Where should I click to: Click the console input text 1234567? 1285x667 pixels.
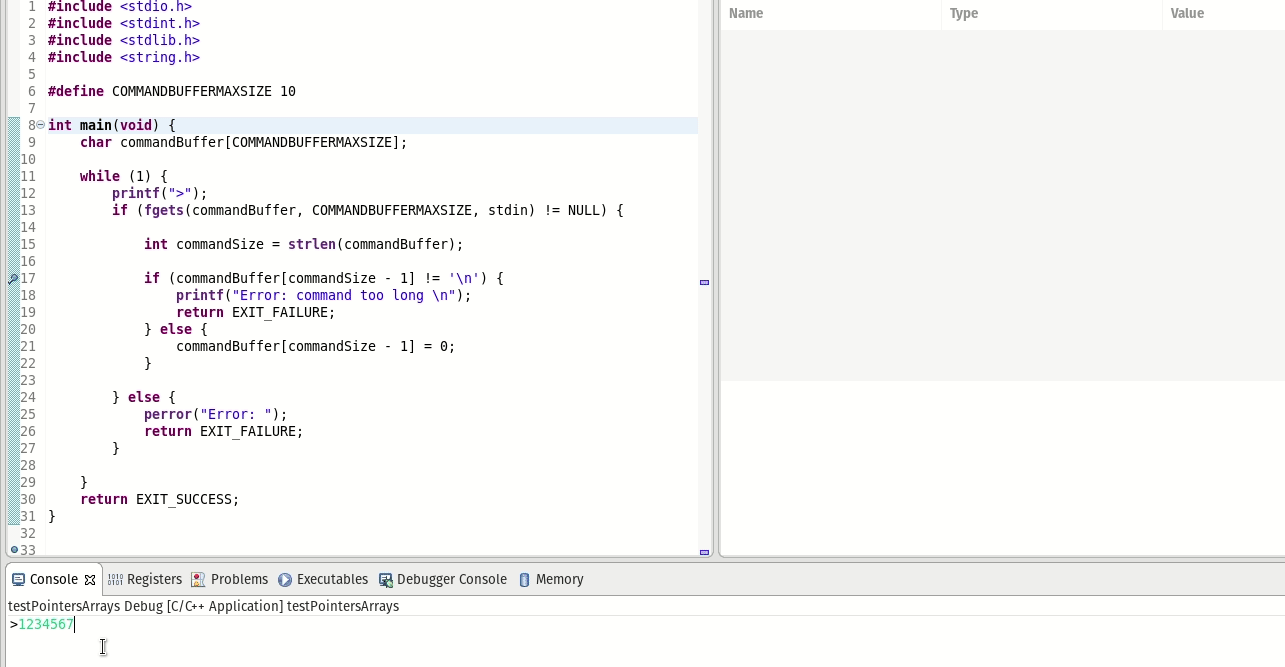click(x=46, y=624)
